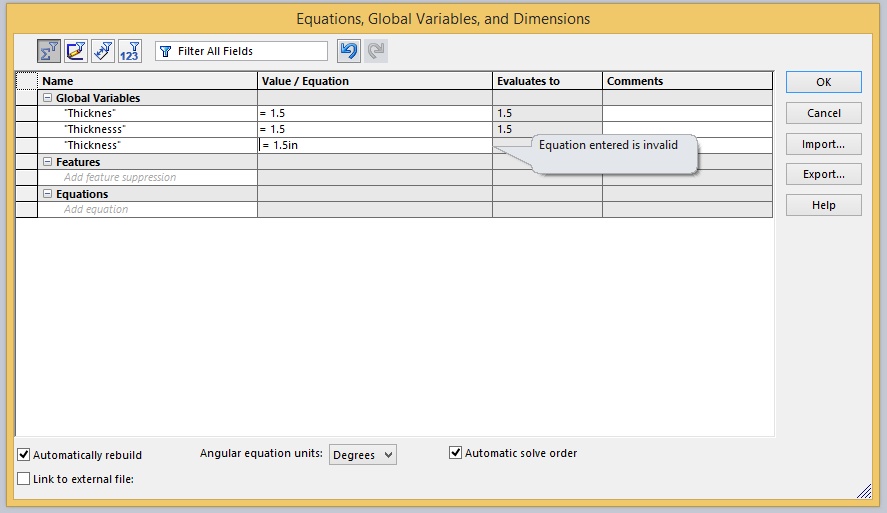Open the Export... dialog
Viewport: 887px width, 513px height.
pyautogui.click(x=824, y=174)
